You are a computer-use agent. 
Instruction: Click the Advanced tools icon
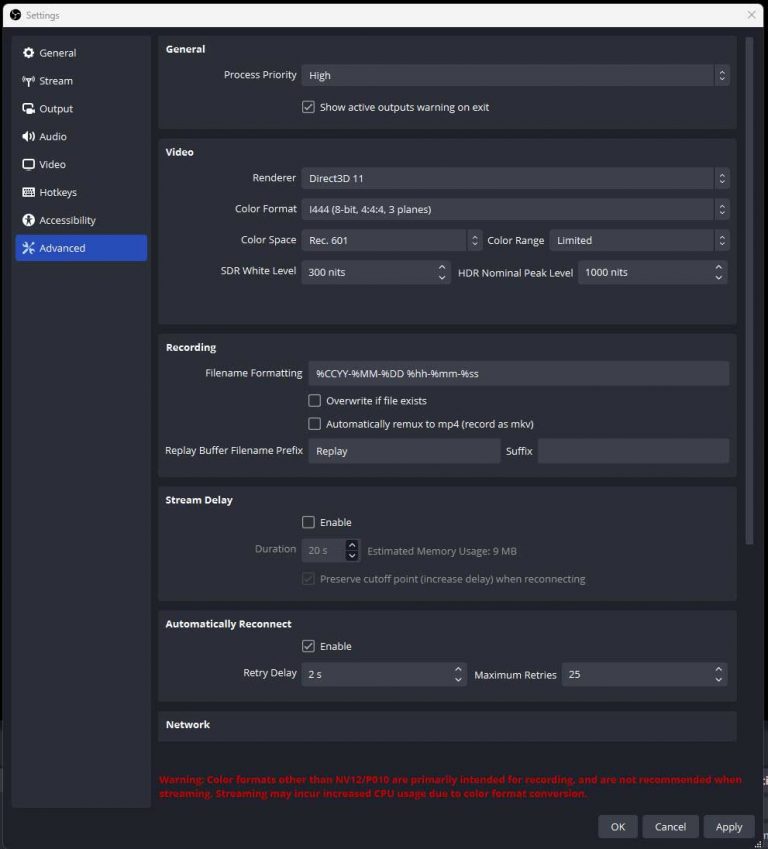(x=28, y=248)
